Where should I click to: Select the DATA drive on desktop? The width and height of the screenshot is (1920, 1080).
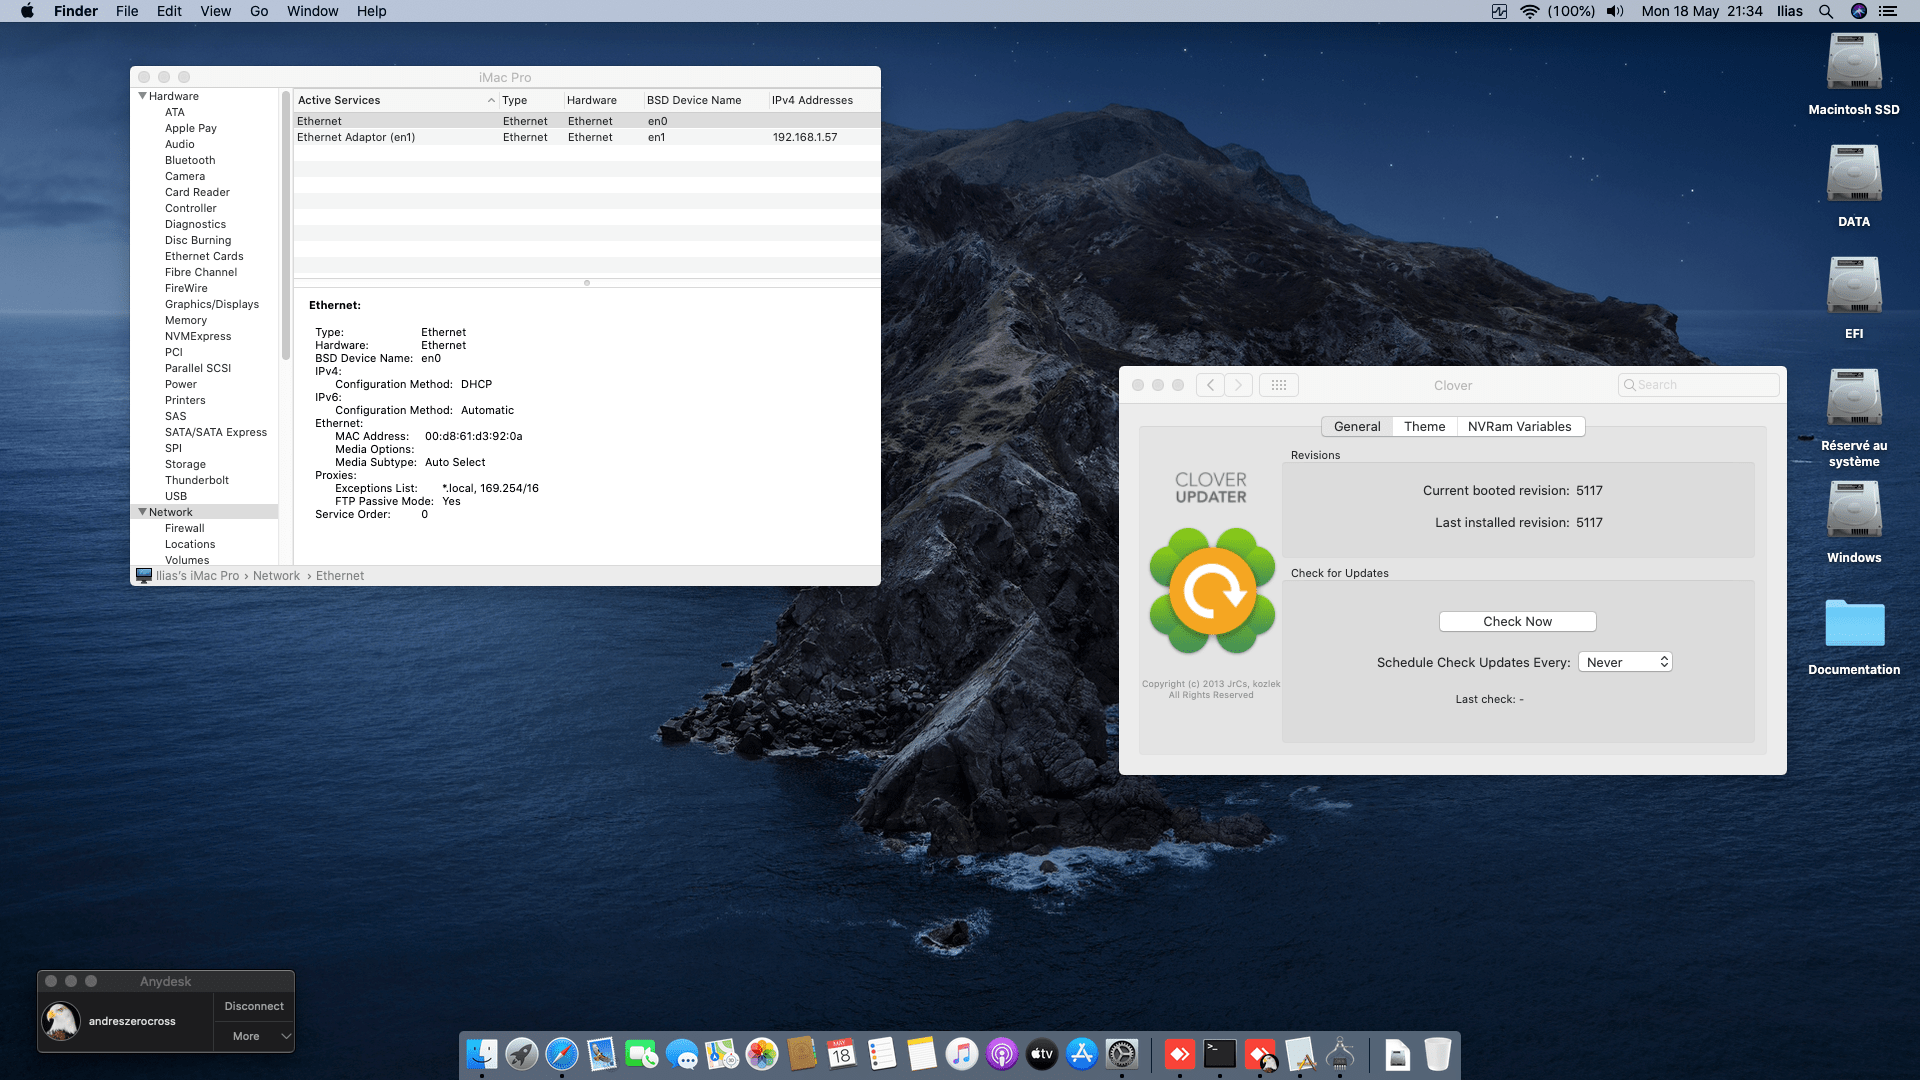click(x=1854, y=175)
